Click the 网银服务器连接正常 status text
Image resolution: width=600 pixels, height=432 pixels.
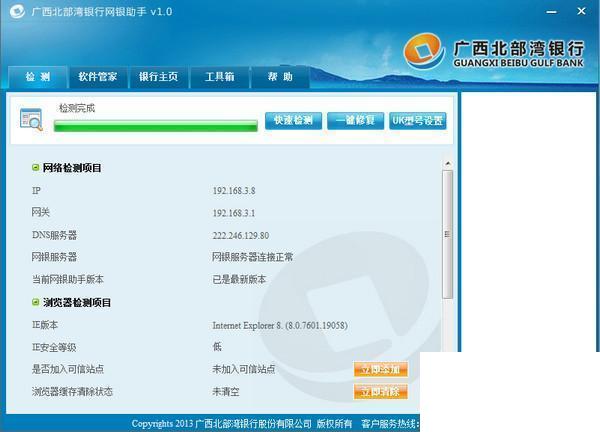click(x=253, y=257)
